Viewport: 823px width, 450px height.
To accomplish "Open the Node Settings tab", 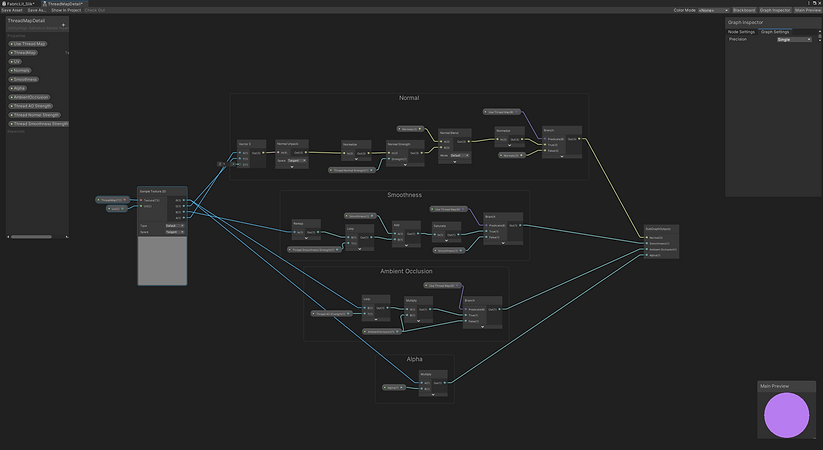I will [741, 32].
